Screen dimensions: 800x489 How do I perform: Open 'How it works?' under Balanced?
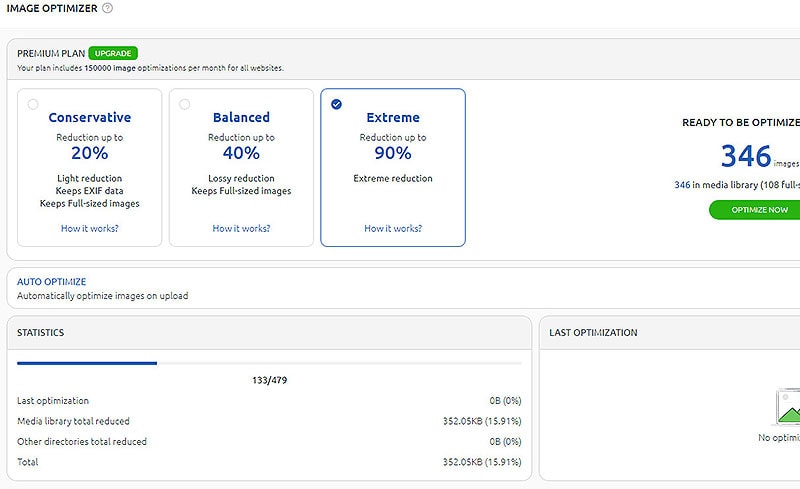tap(241, 228)
